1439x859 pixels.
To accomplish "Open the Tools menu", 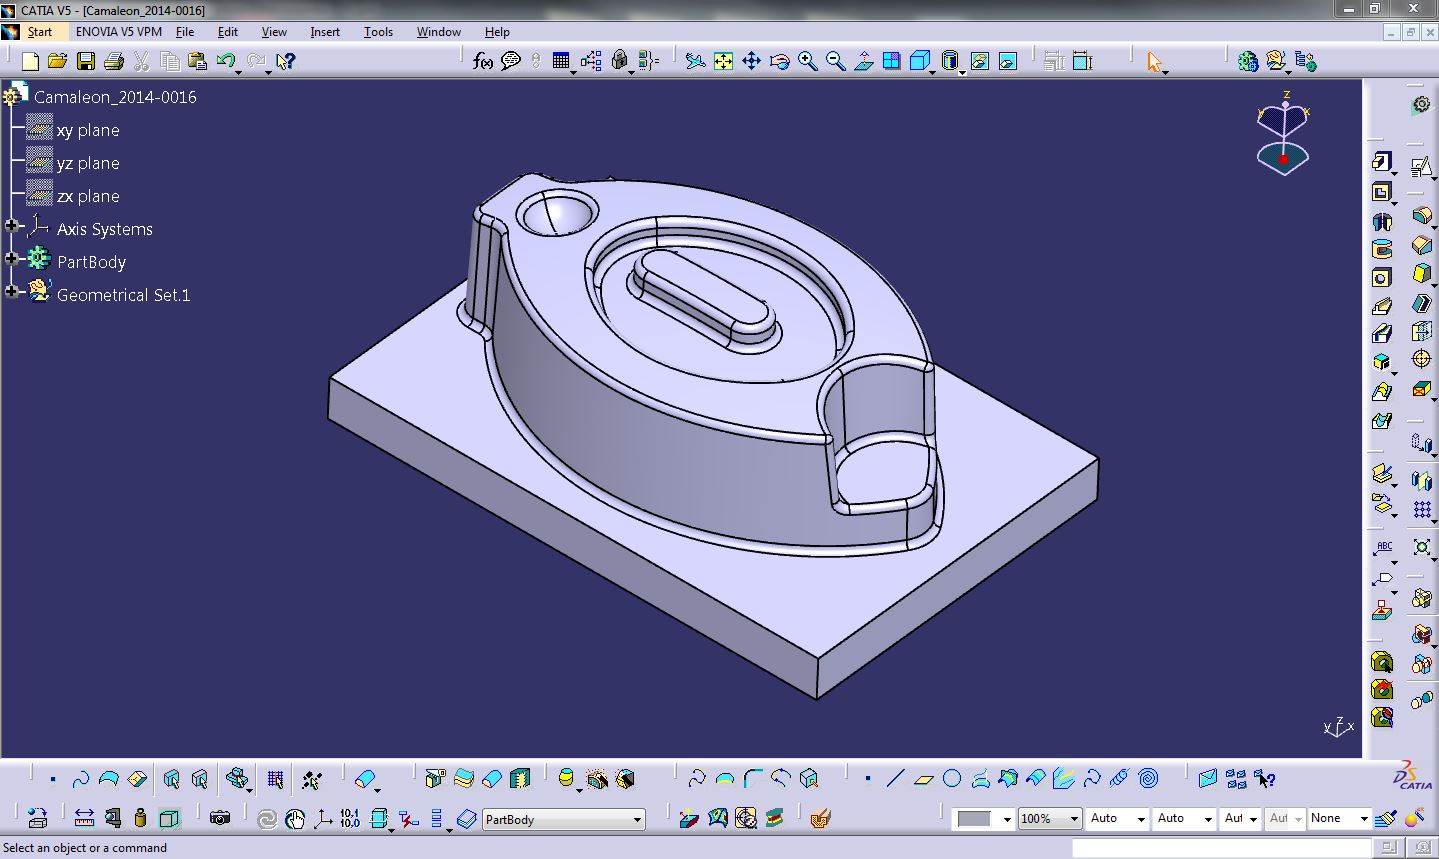I will tap(378, 32).
